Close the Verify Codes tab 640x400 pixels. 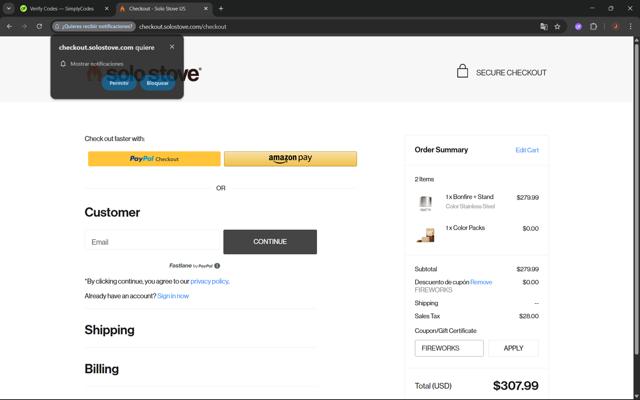107,9
